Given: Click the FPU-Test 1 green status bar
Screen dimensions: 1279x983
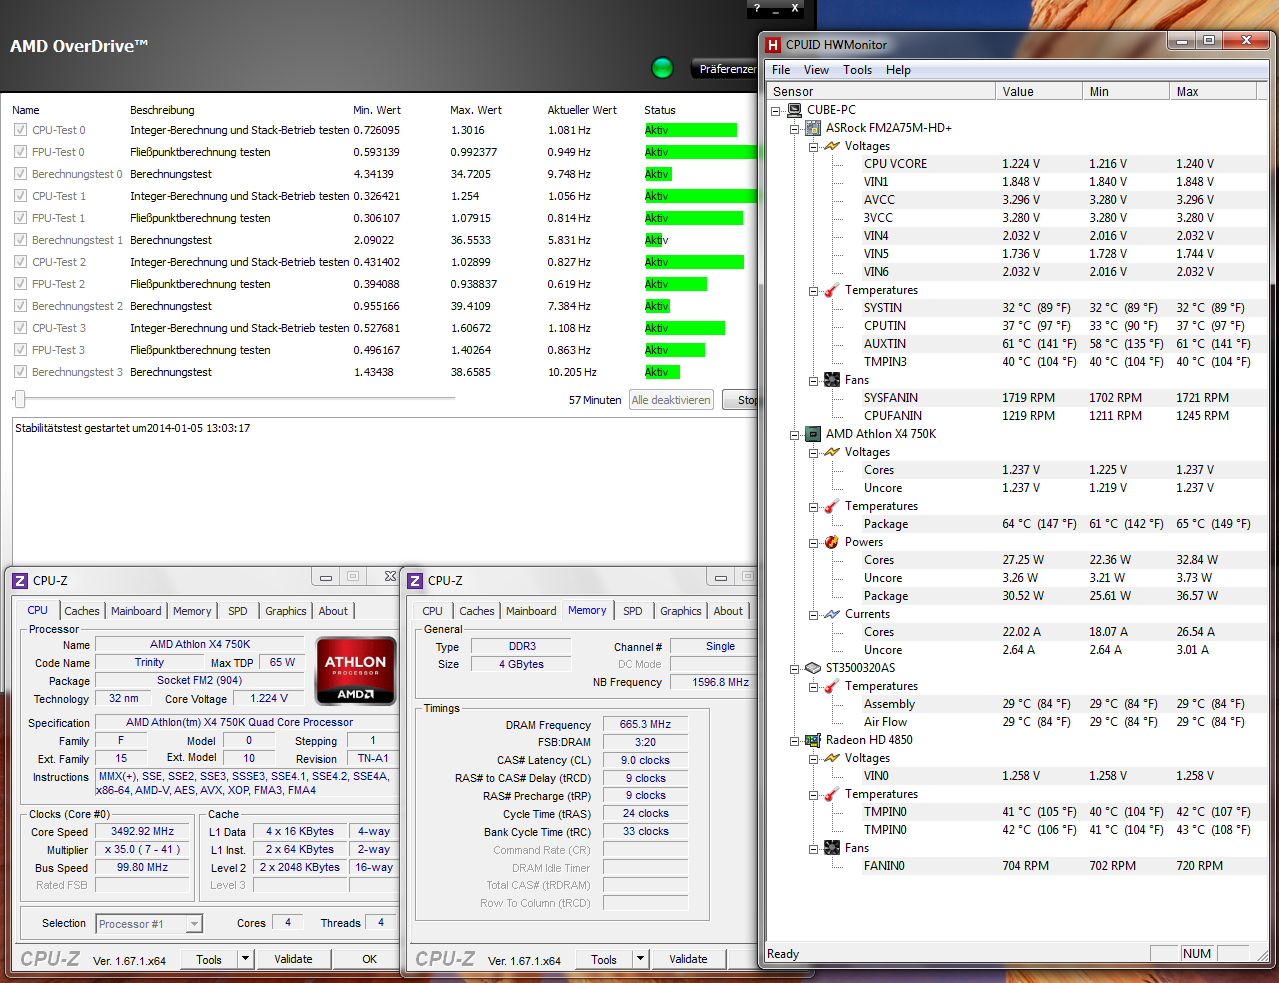Looking at the screenshot, I should coord(694,218).
